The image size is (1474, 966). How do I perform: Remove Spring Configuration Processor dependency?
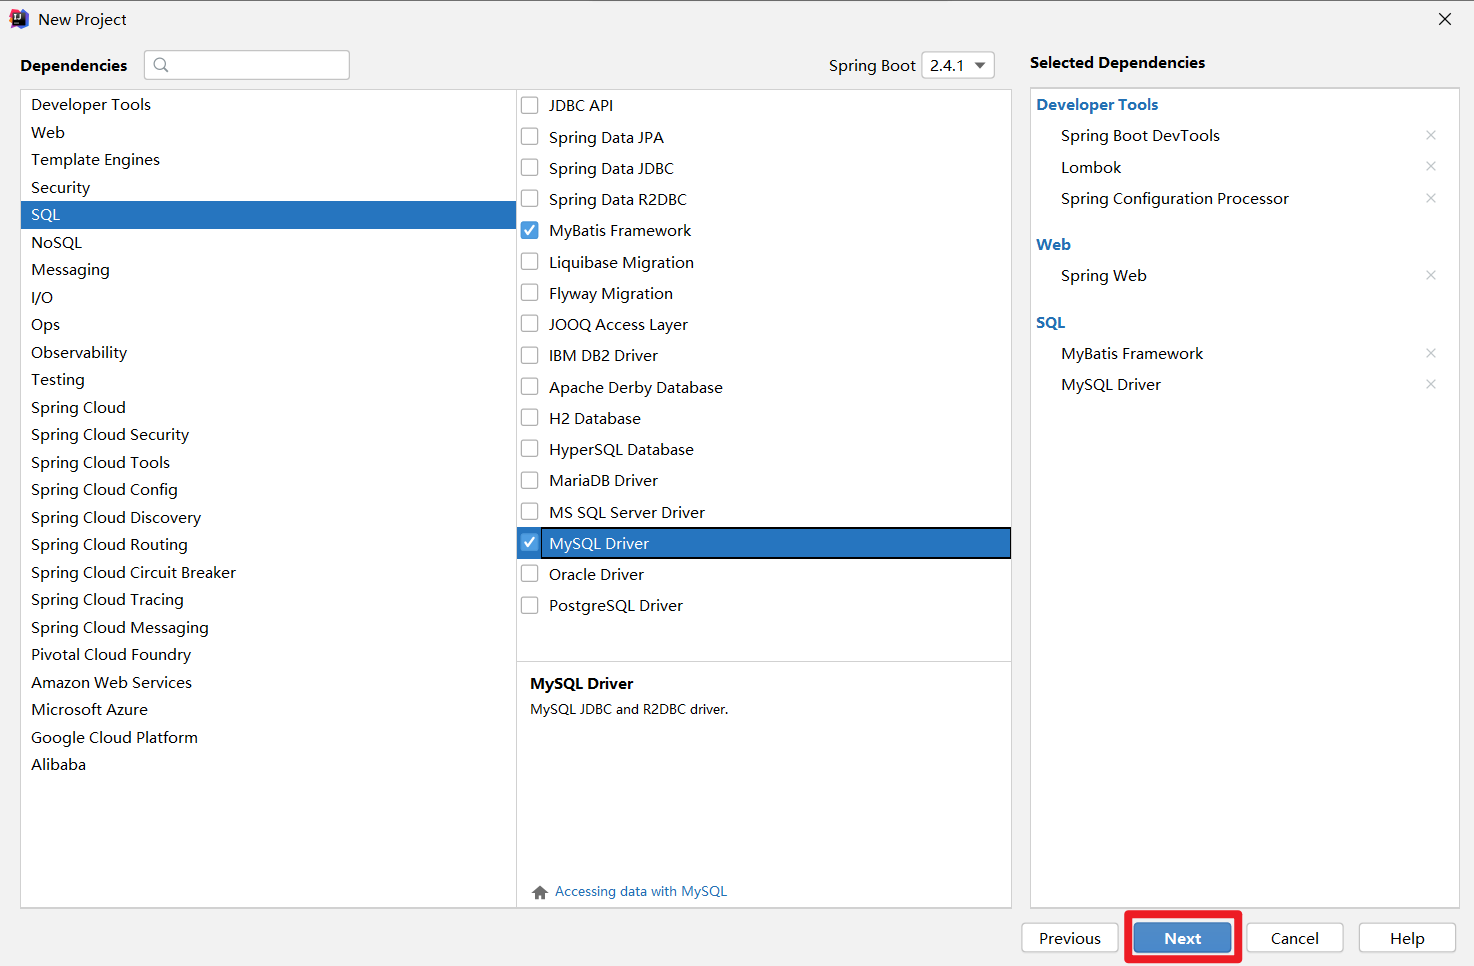point(1431,198)
